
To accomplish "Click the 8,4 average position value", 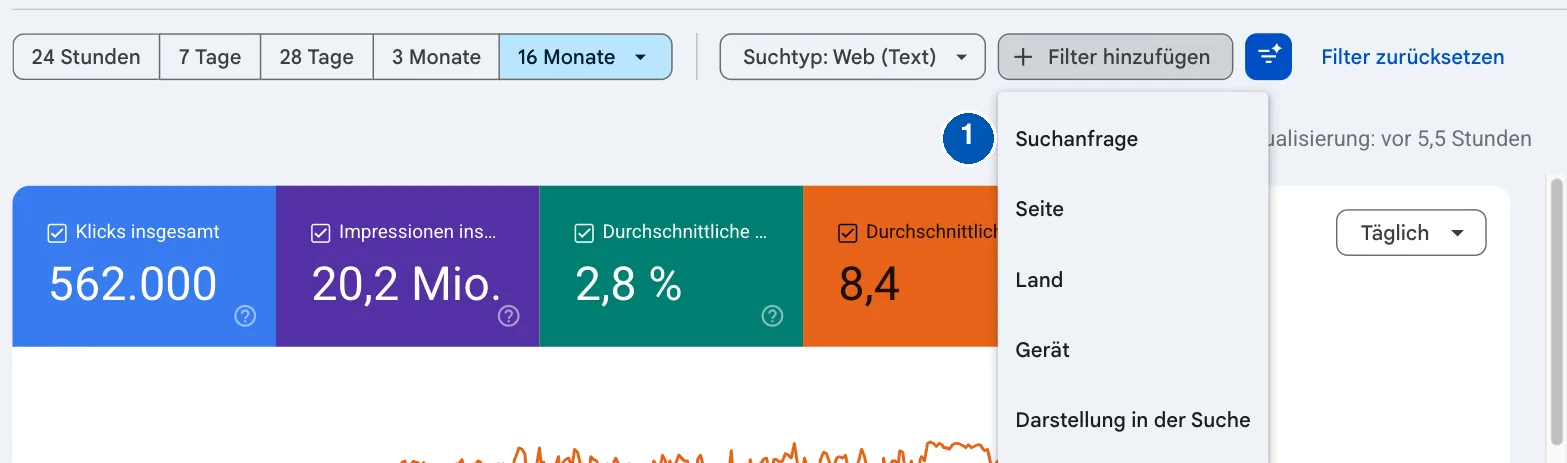I will (869, 285).
